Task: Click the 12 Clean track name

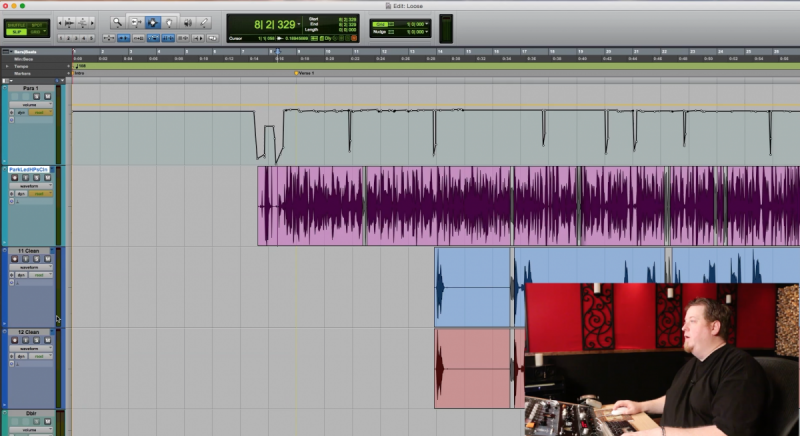Action: (x=29, y=332)
